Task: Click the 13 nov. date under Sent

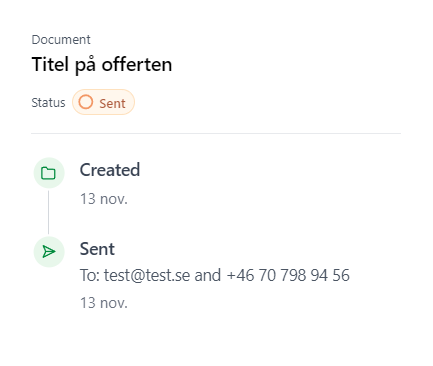Action: click(104, 303)
